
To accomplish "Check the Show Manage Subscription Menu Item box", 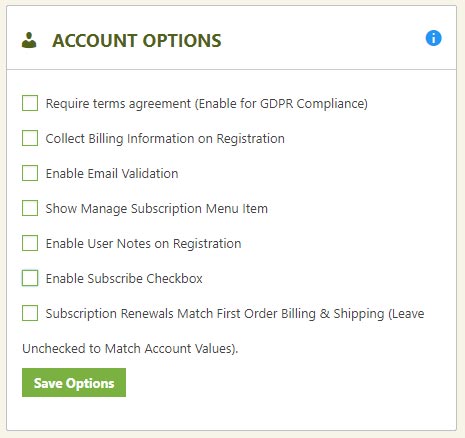I will pos(30,208).
